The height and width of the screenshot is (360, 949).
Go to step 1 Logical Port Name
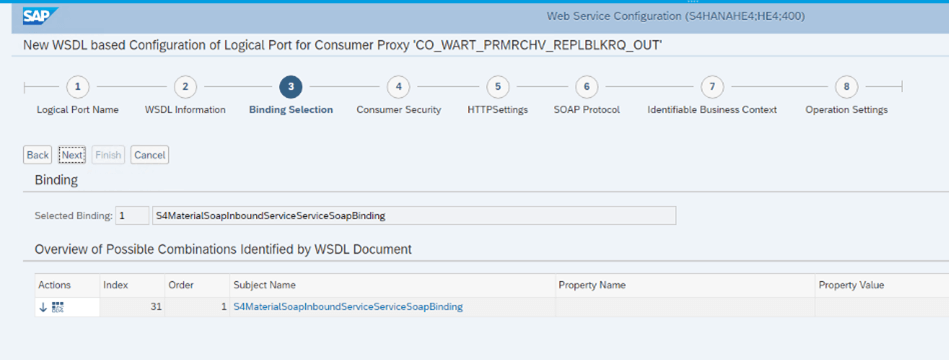(77, 87)
